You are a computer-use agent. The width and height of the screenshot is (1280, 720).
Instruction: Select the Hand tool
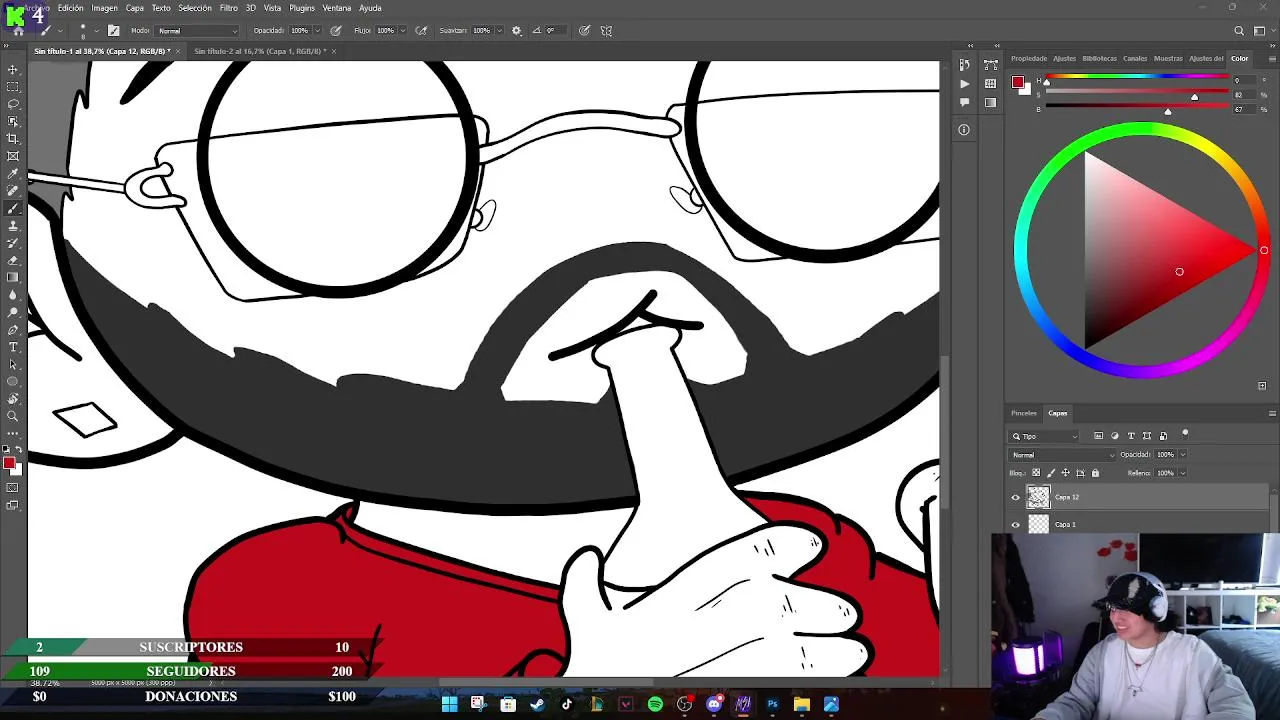pyautogui.click(x=13, y=399)
